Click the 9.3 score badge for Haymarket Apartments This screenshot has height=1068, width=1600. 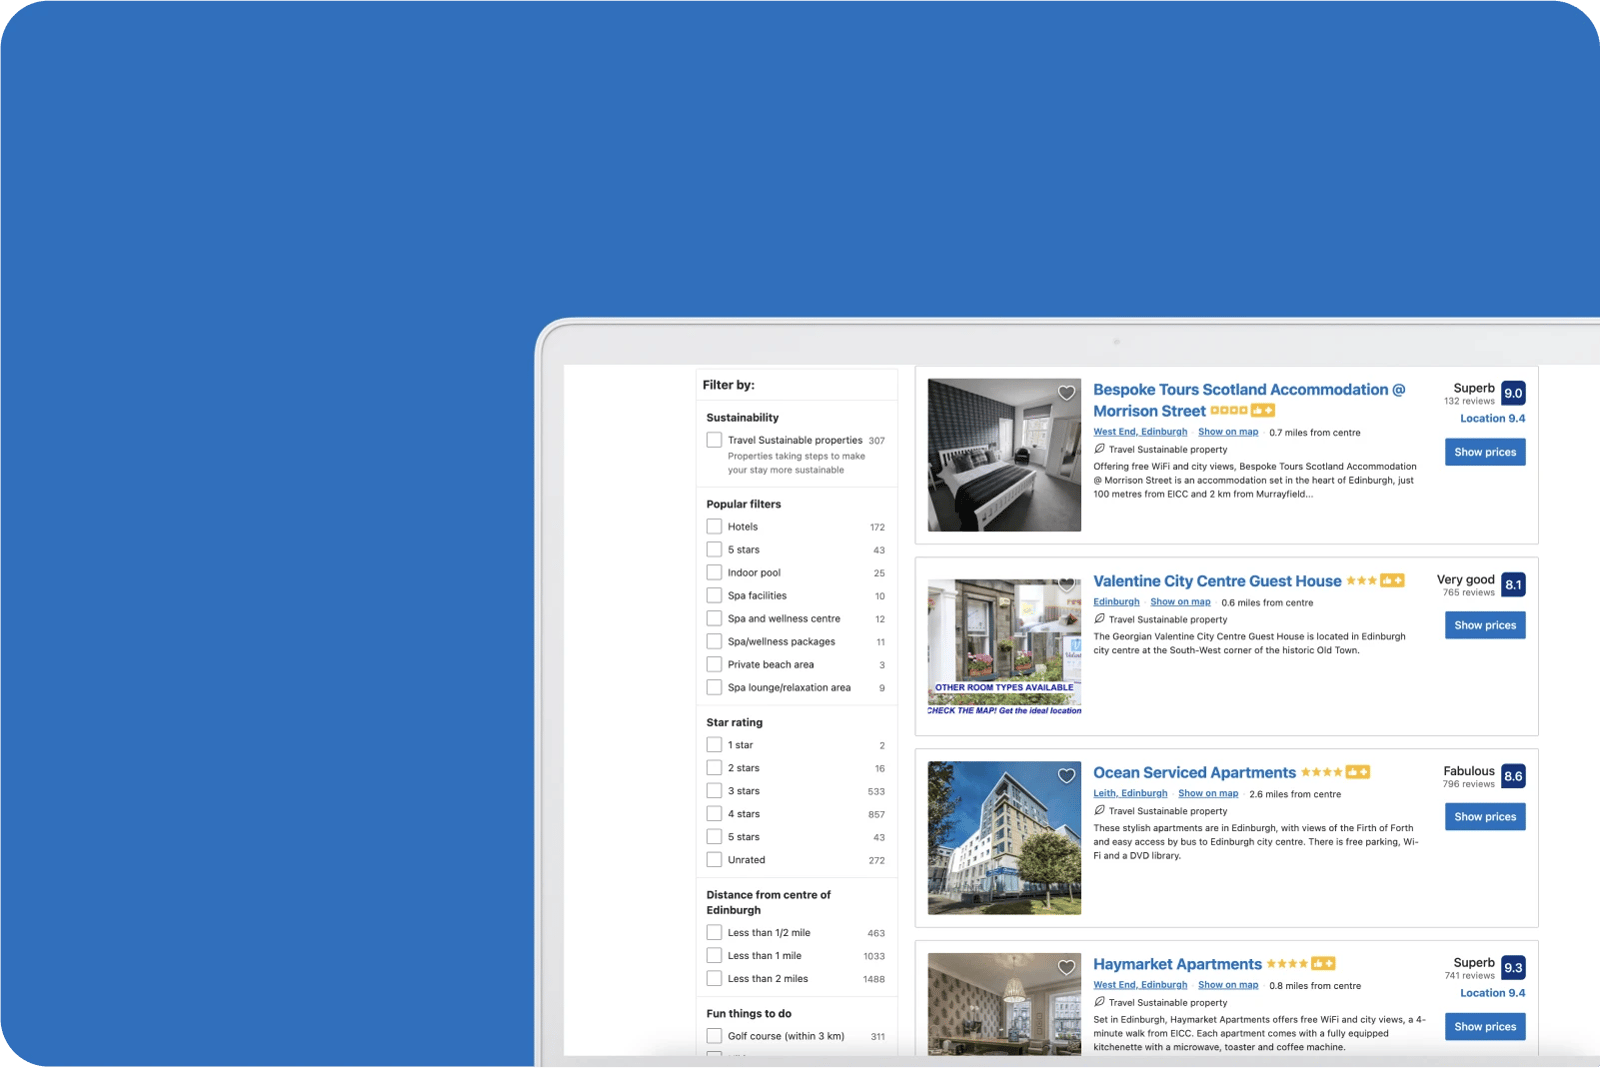click(1513, 967)
